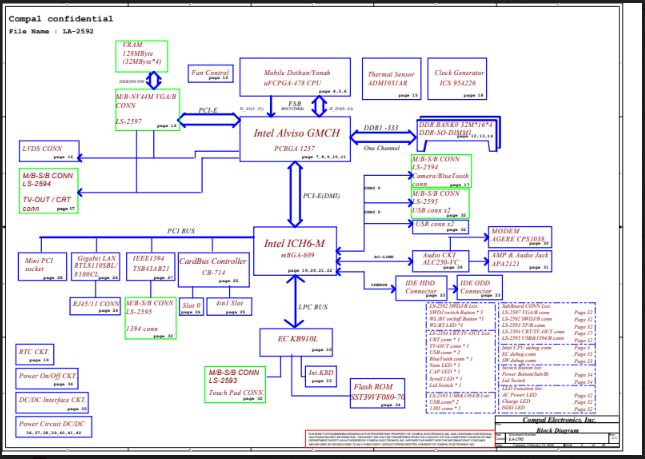Click the DDR BANK0 DDR-SO-DIMM block
The image size is (645, 459).
458,133
